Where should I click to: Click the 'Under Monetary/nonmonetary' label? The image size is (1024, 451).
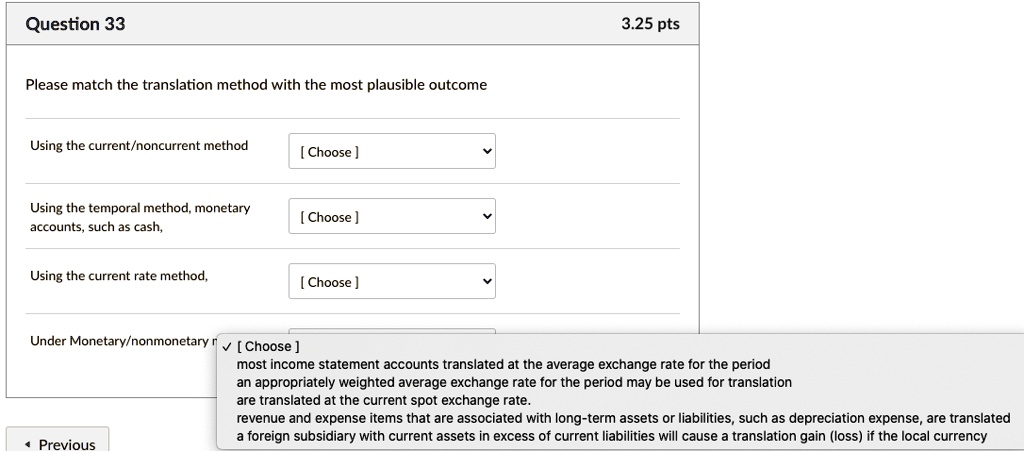point(120,341)
